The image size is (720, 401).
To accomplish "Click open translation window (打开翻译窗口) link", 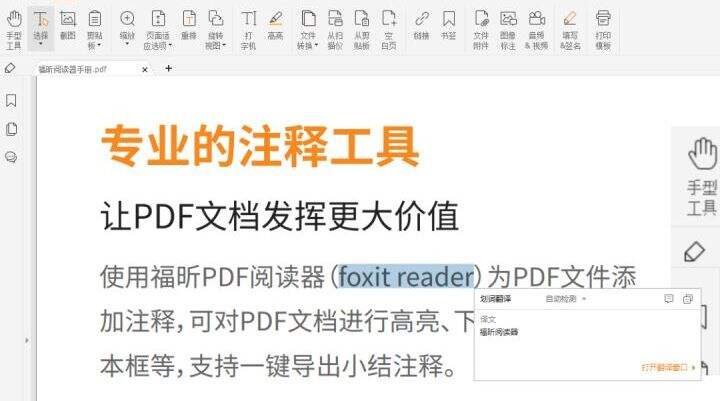I will tap(667, 367).
